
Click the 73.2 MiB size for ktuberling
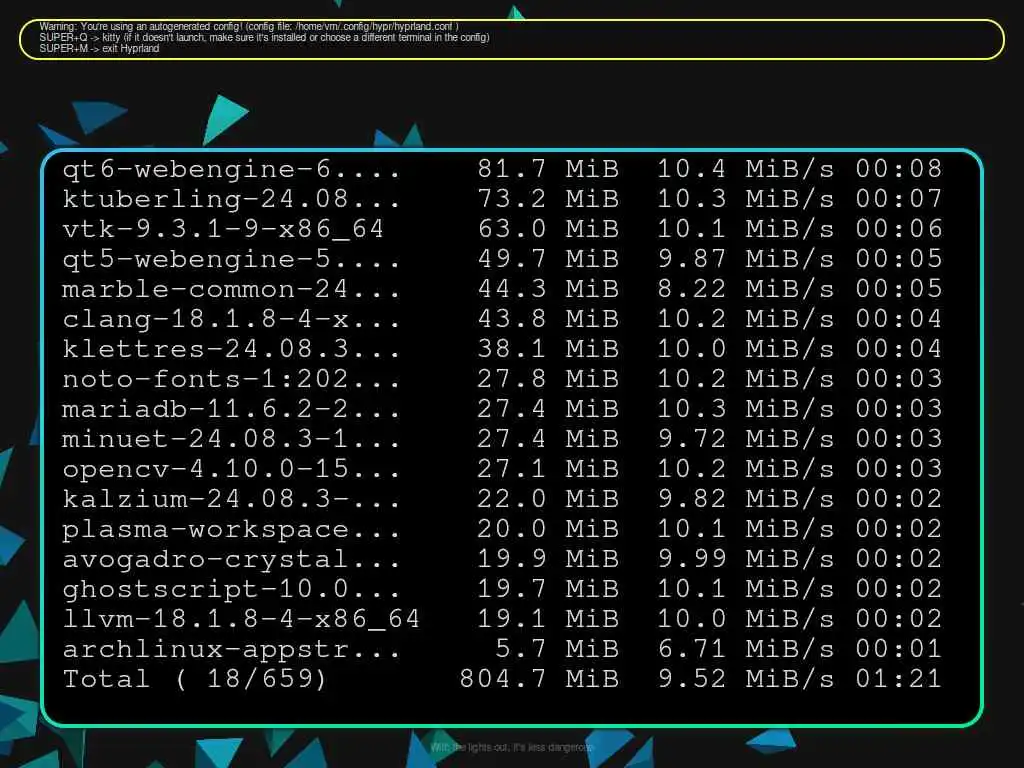548,199
